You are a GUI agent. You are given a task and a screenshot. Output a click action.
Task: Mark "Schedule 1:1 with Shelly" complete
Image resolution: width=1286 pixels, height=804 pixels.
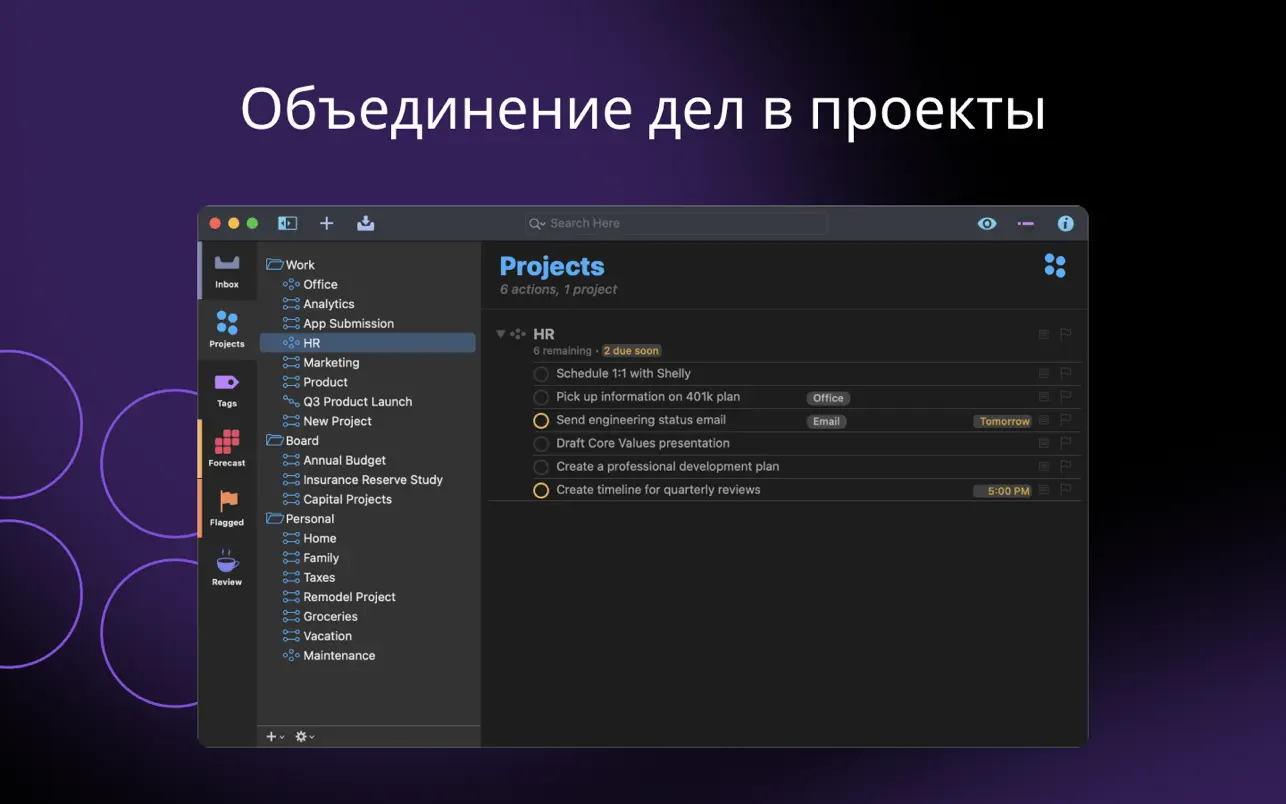pos(541,374)
